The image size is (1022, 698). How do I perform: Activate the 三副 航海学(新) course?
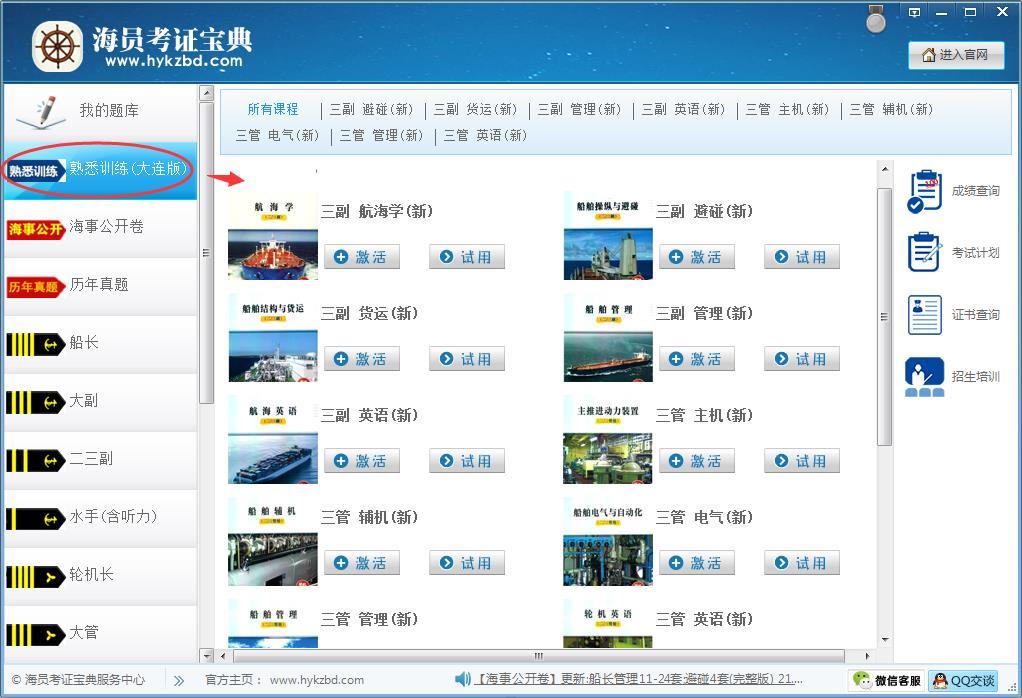pos(361,257)
